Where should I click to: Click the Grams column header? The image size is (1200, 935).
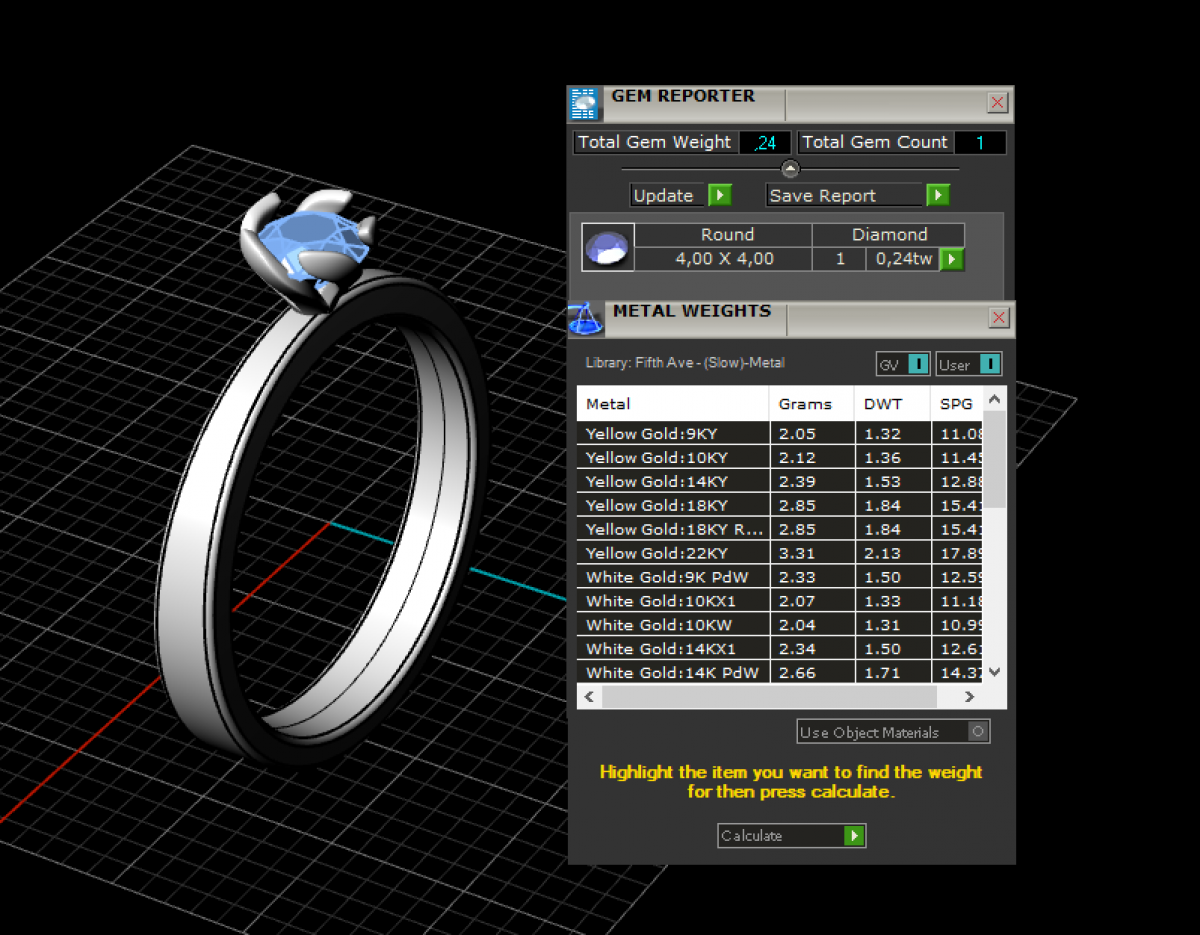[805, 404]
